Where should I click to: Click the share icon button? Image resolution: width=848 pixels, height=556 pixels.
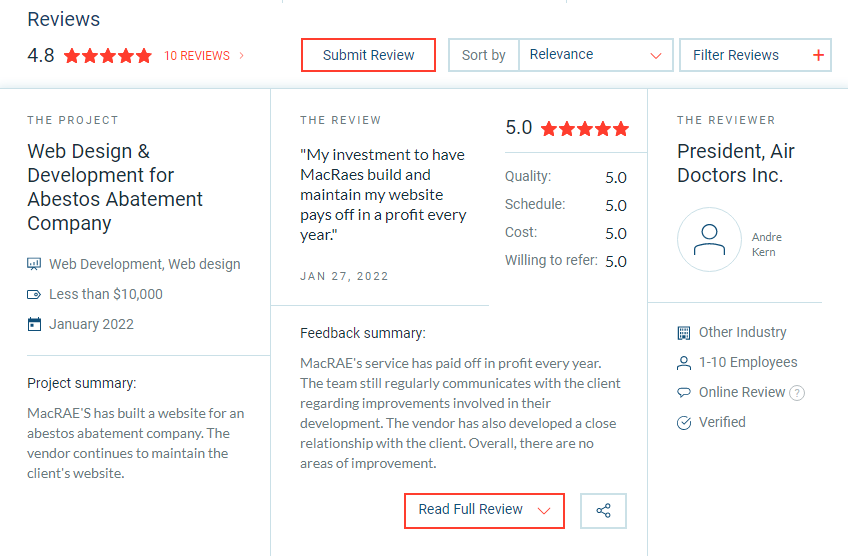pyautogui.click(x=604, y=511)
